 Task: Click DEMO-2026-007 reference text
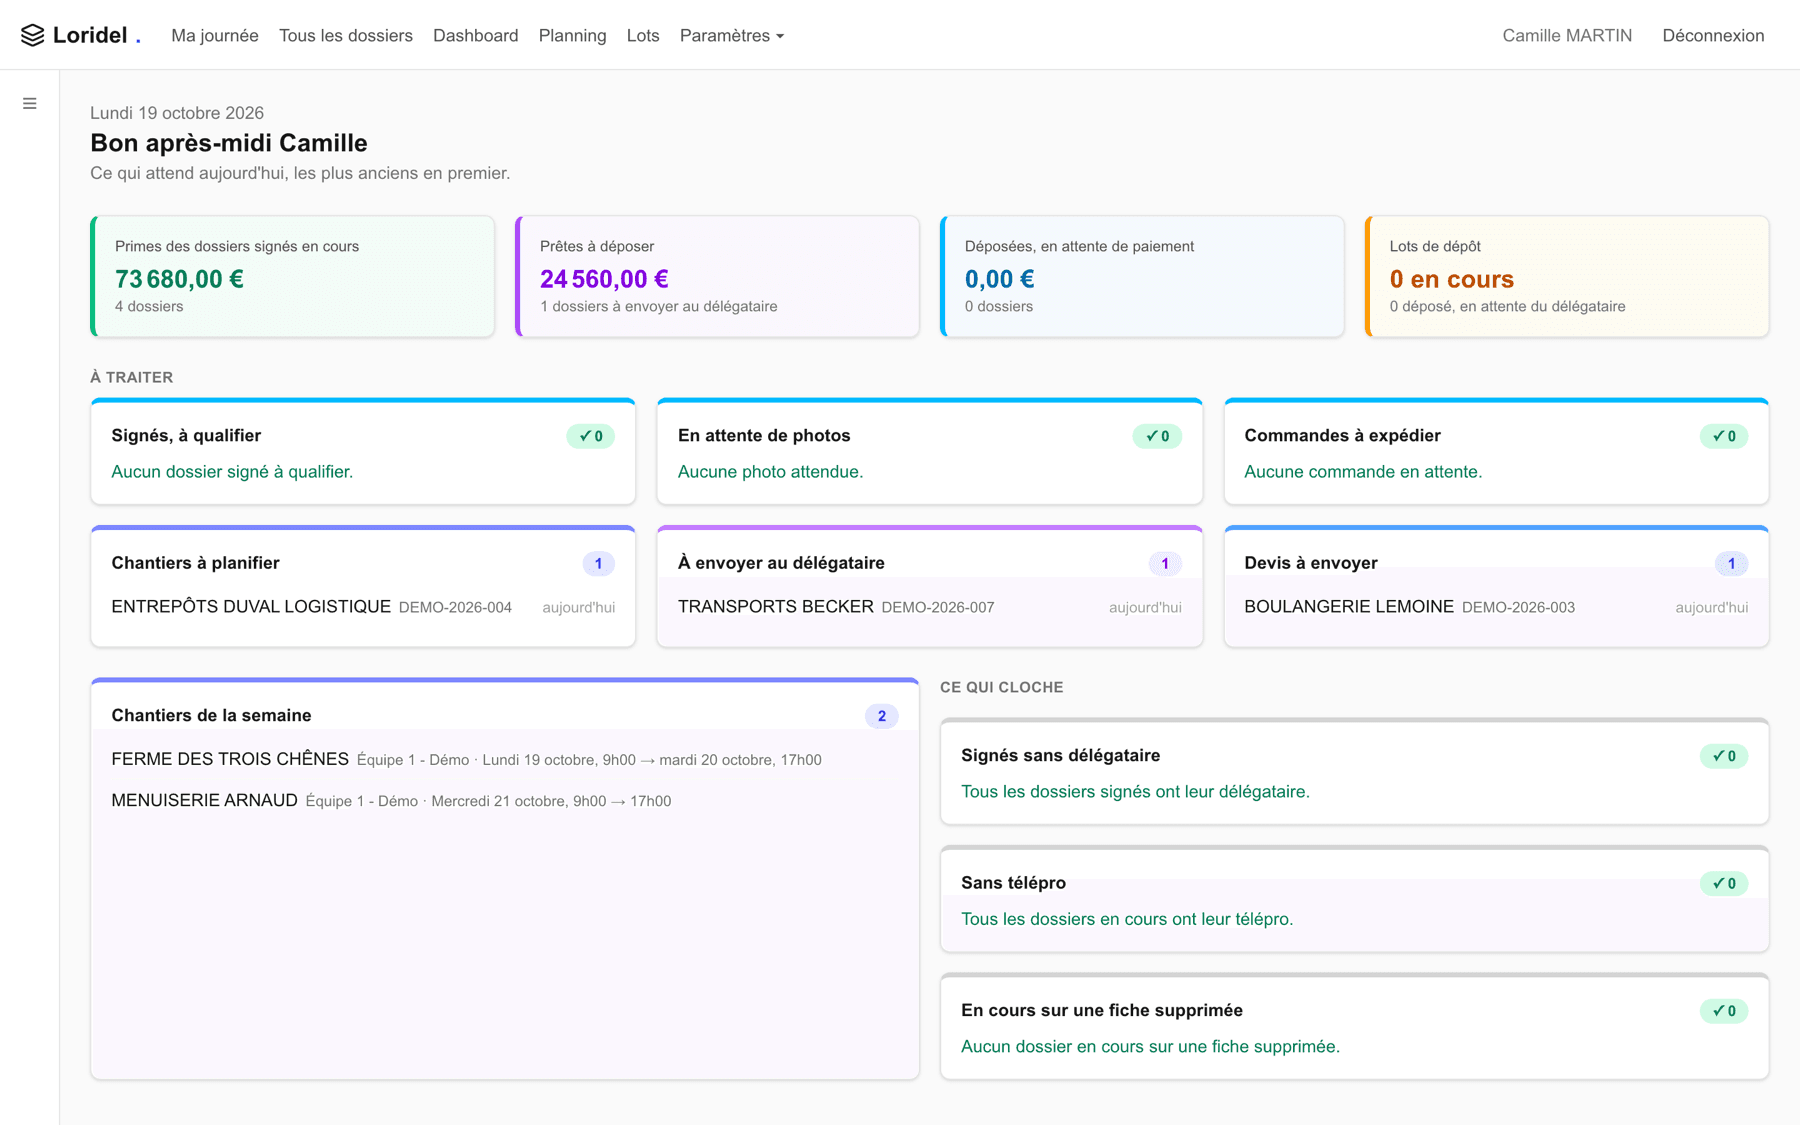(938, 607)
